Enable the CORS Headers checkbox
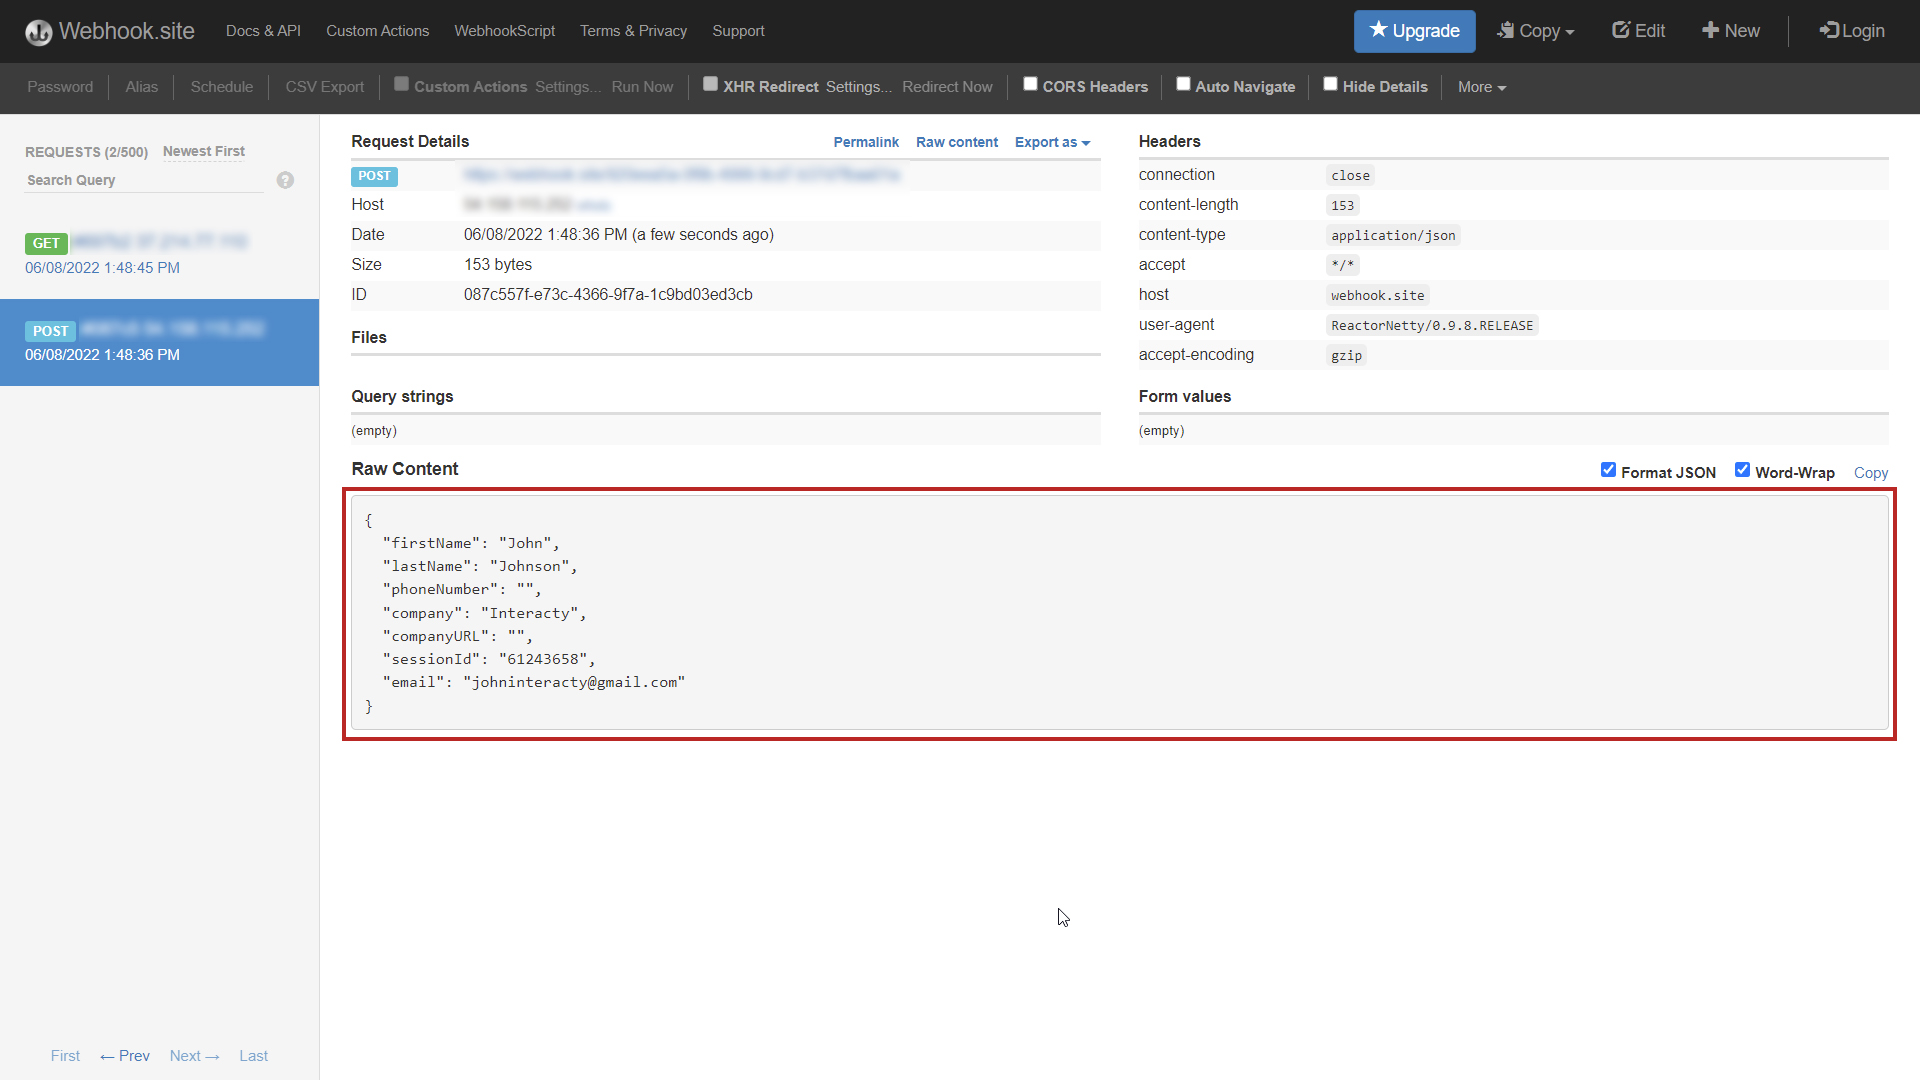Image resolution: width=1920 pixels, height=1080 pixels. pos(1030,84)
